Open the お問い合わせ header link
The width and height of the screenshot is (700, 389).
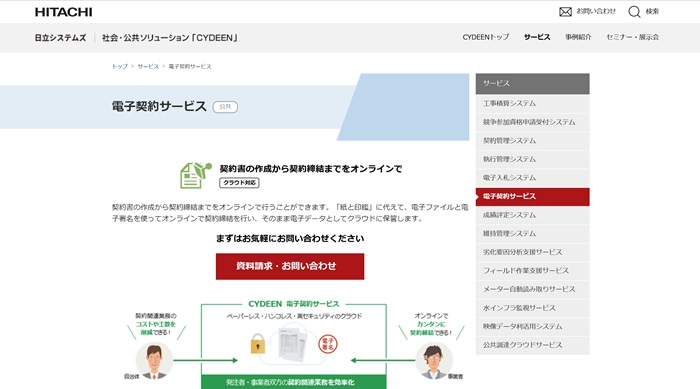pos(596,11)
